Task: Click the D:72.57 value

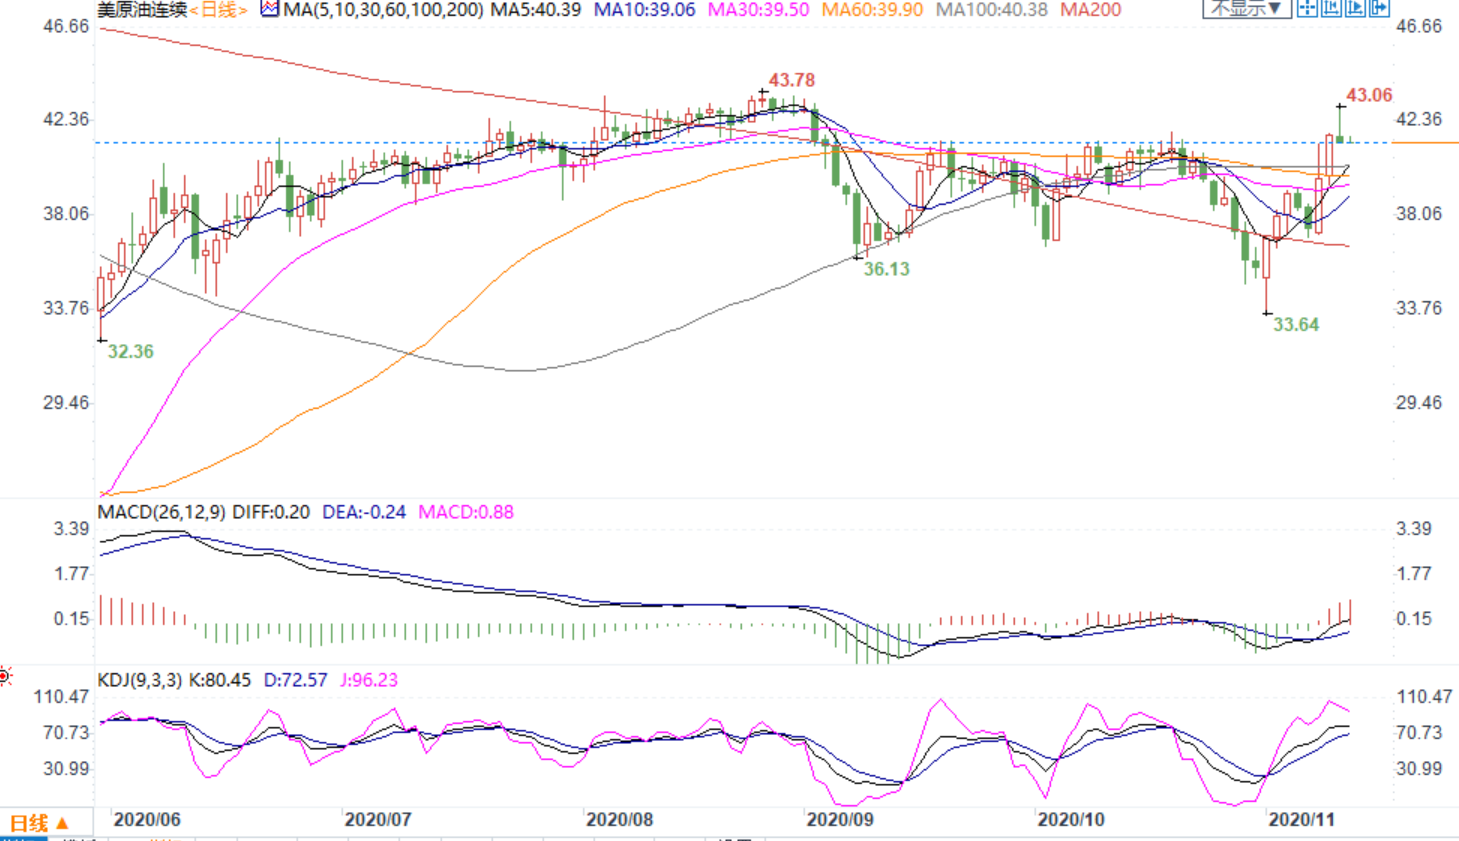Action: 295,680
